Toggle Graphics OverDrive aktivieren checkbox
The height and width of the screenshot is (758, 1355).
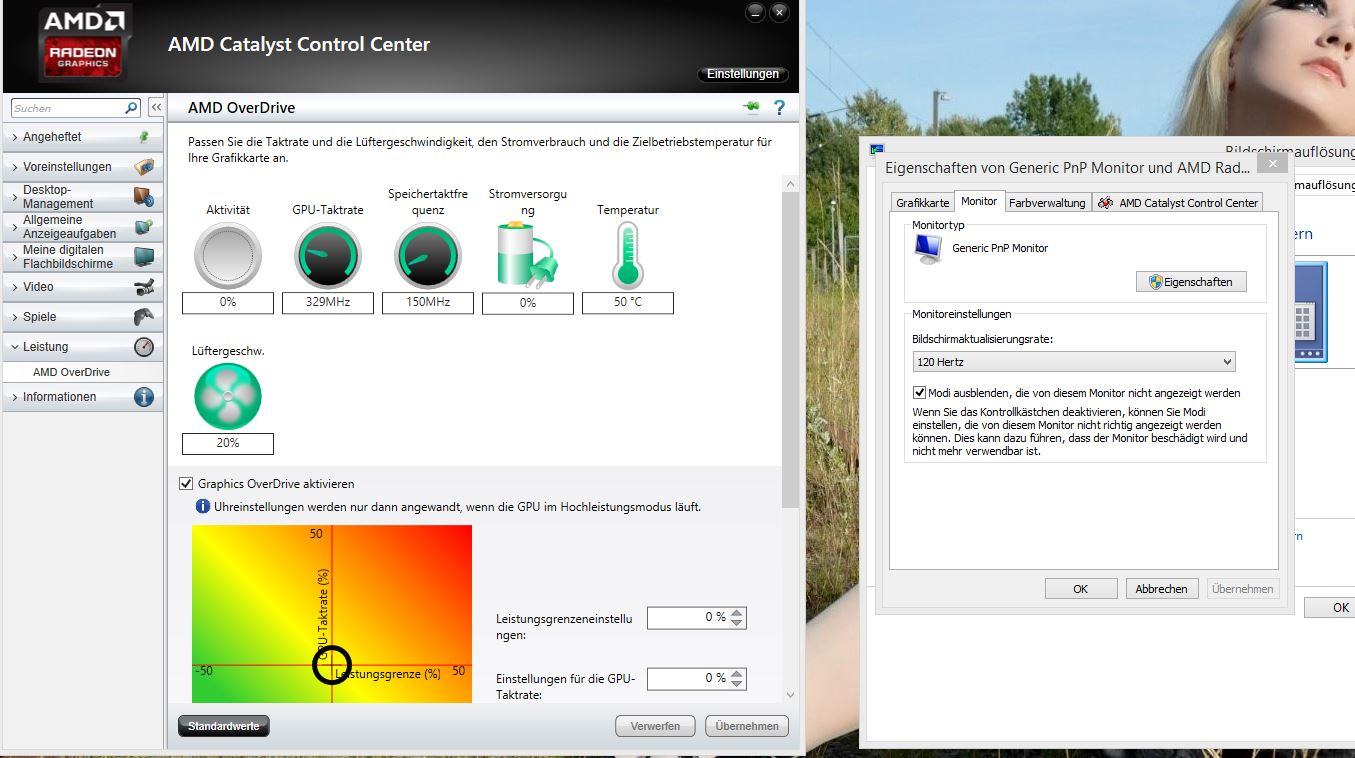186,483
